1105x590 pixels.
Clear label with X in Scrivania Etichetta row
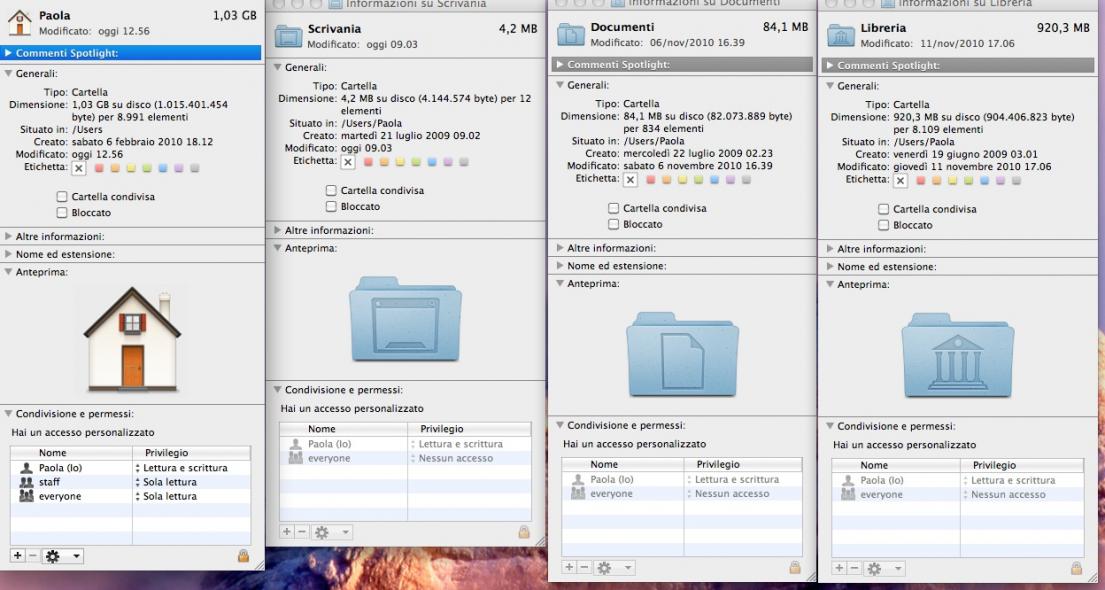point(348,162)
